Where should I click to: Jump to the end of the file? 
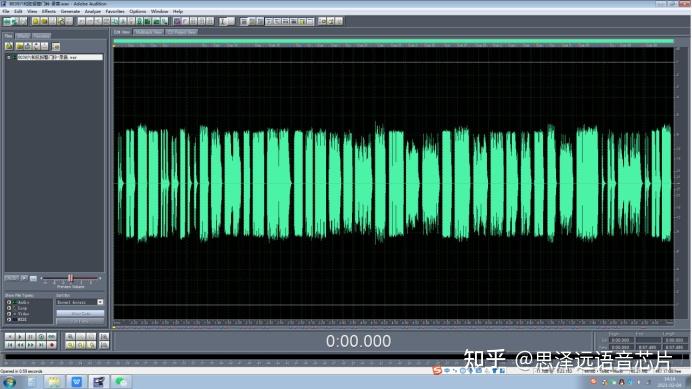coord(41,345)
